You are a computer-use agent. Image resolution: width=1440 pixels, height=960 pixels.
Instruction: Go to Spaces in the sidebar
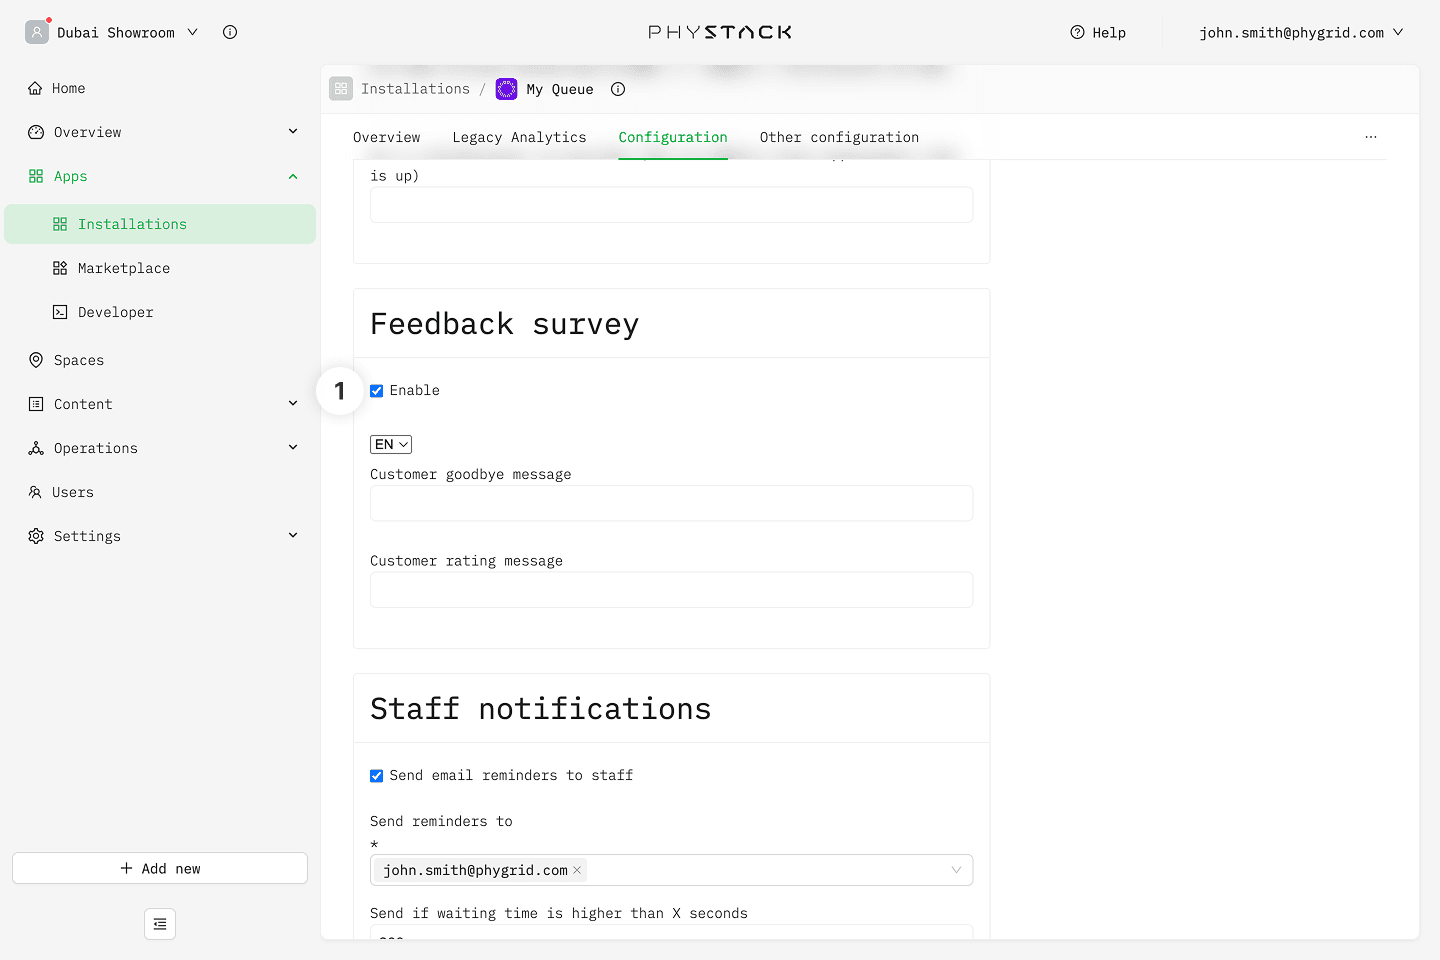point(78,360)
